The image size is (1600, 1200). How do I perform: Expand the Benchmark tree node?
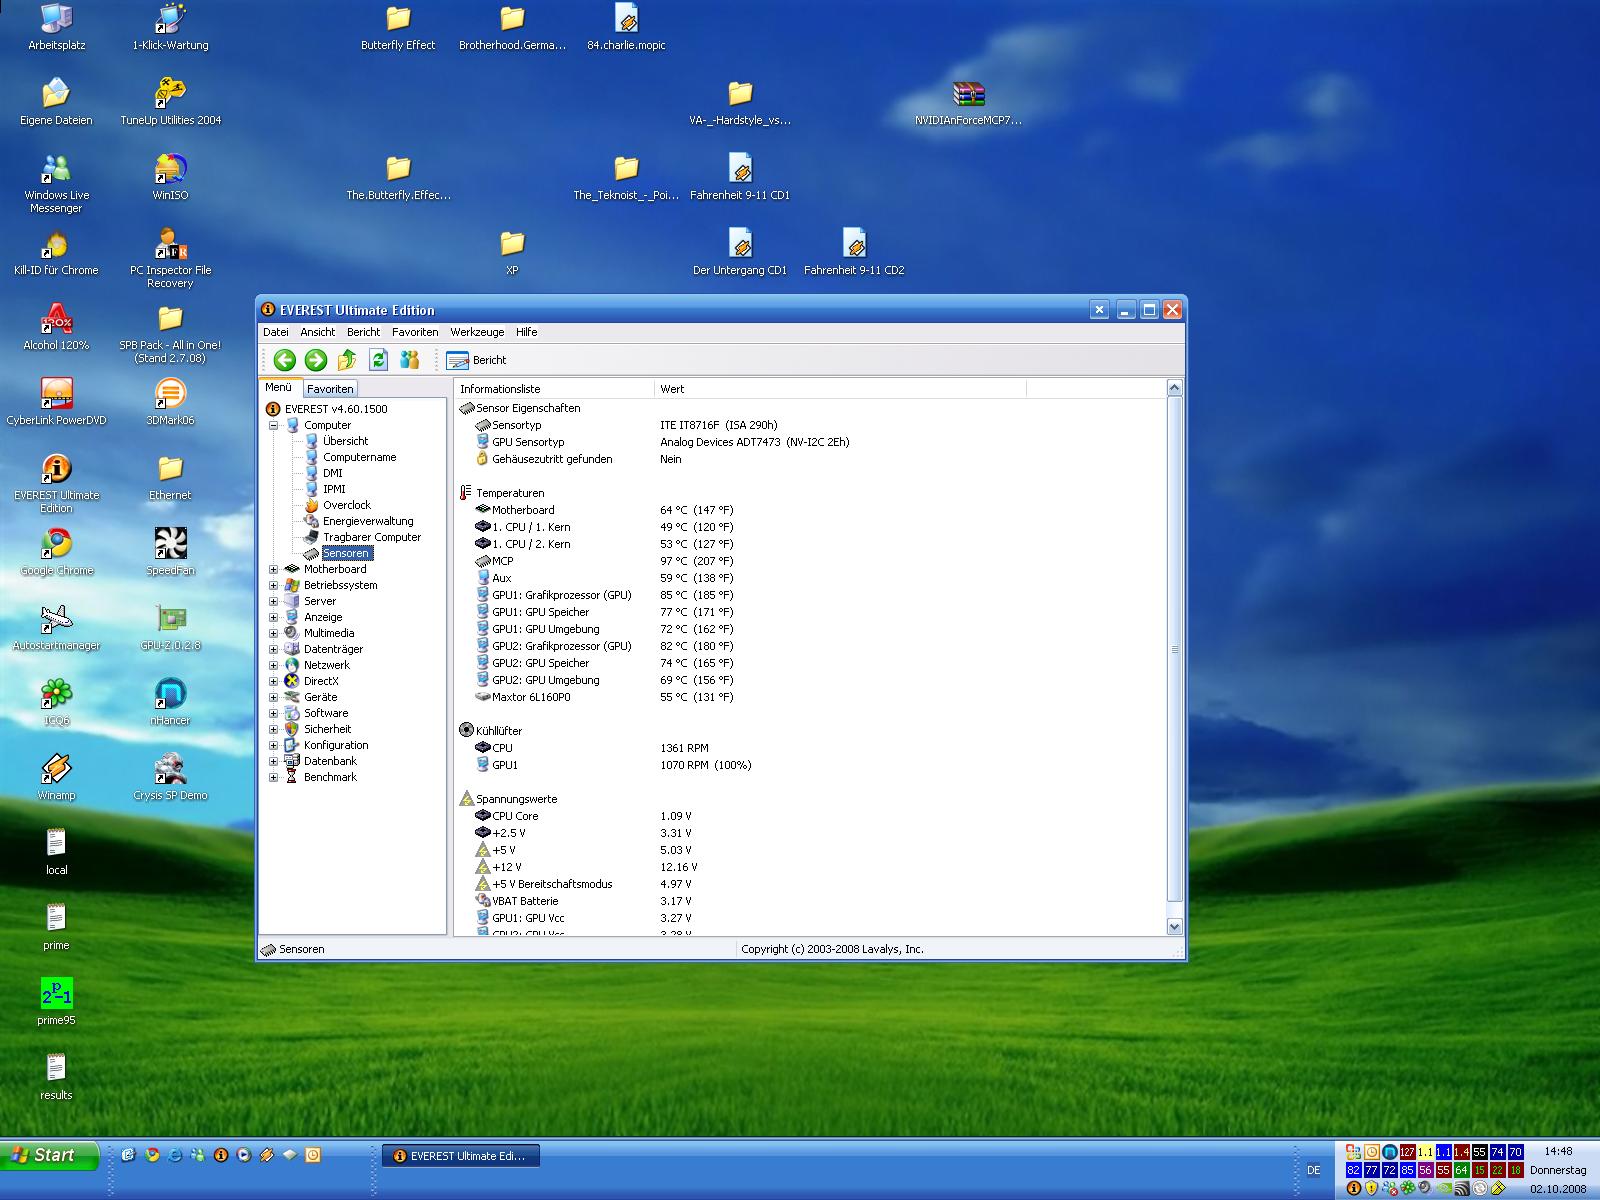[273, 777]
